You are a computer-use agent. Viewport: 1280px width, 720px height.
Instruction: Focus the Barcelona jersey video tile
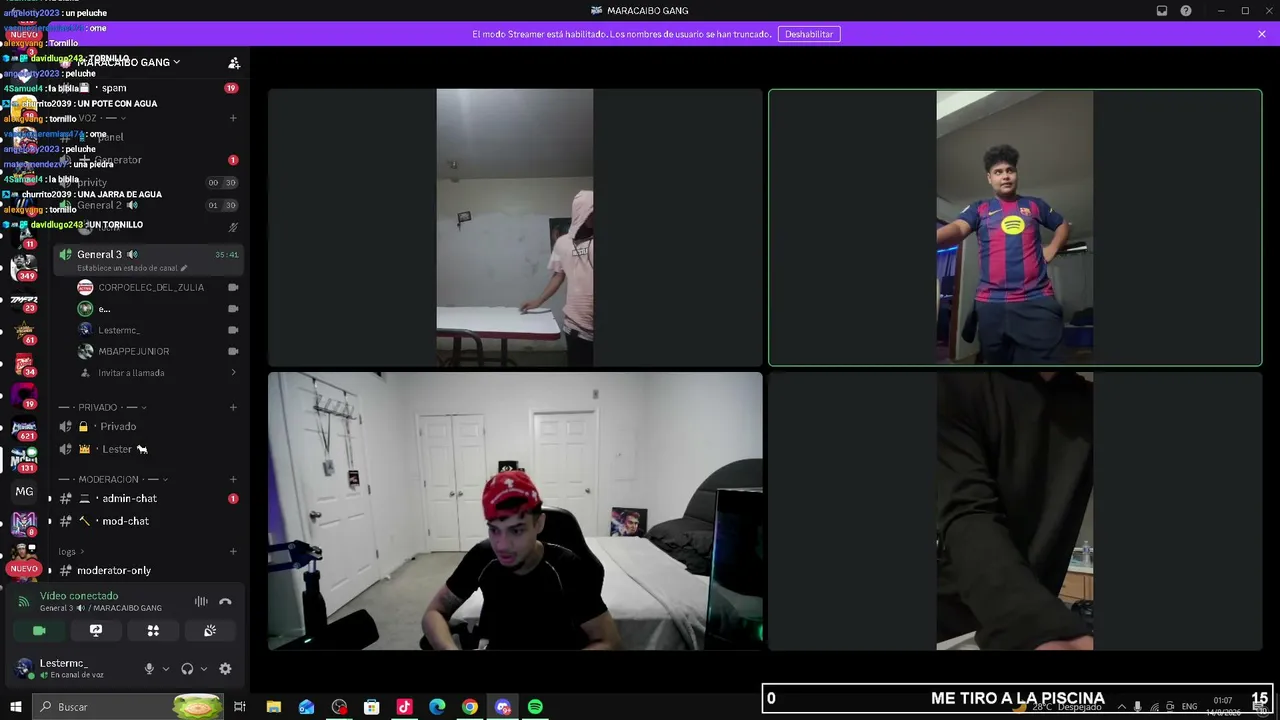point(1015,228)
